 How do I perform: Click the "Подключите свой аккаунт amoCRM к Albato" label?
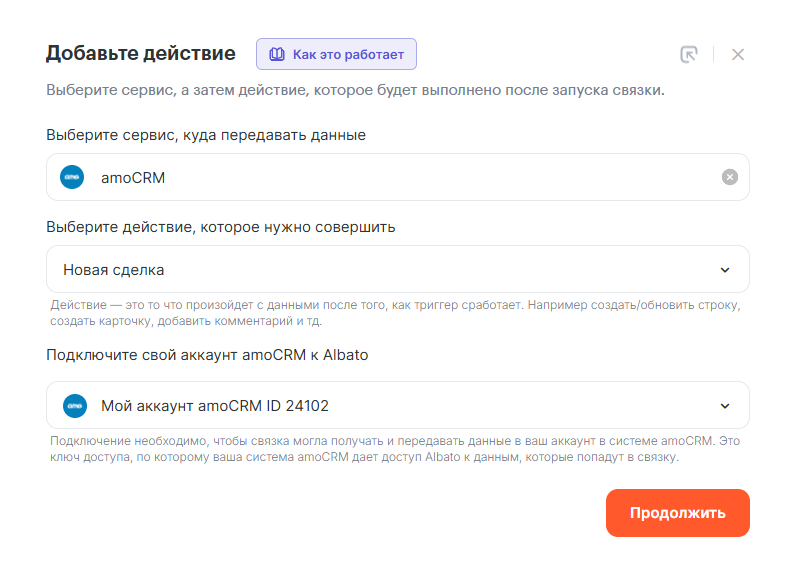(207, 355)
